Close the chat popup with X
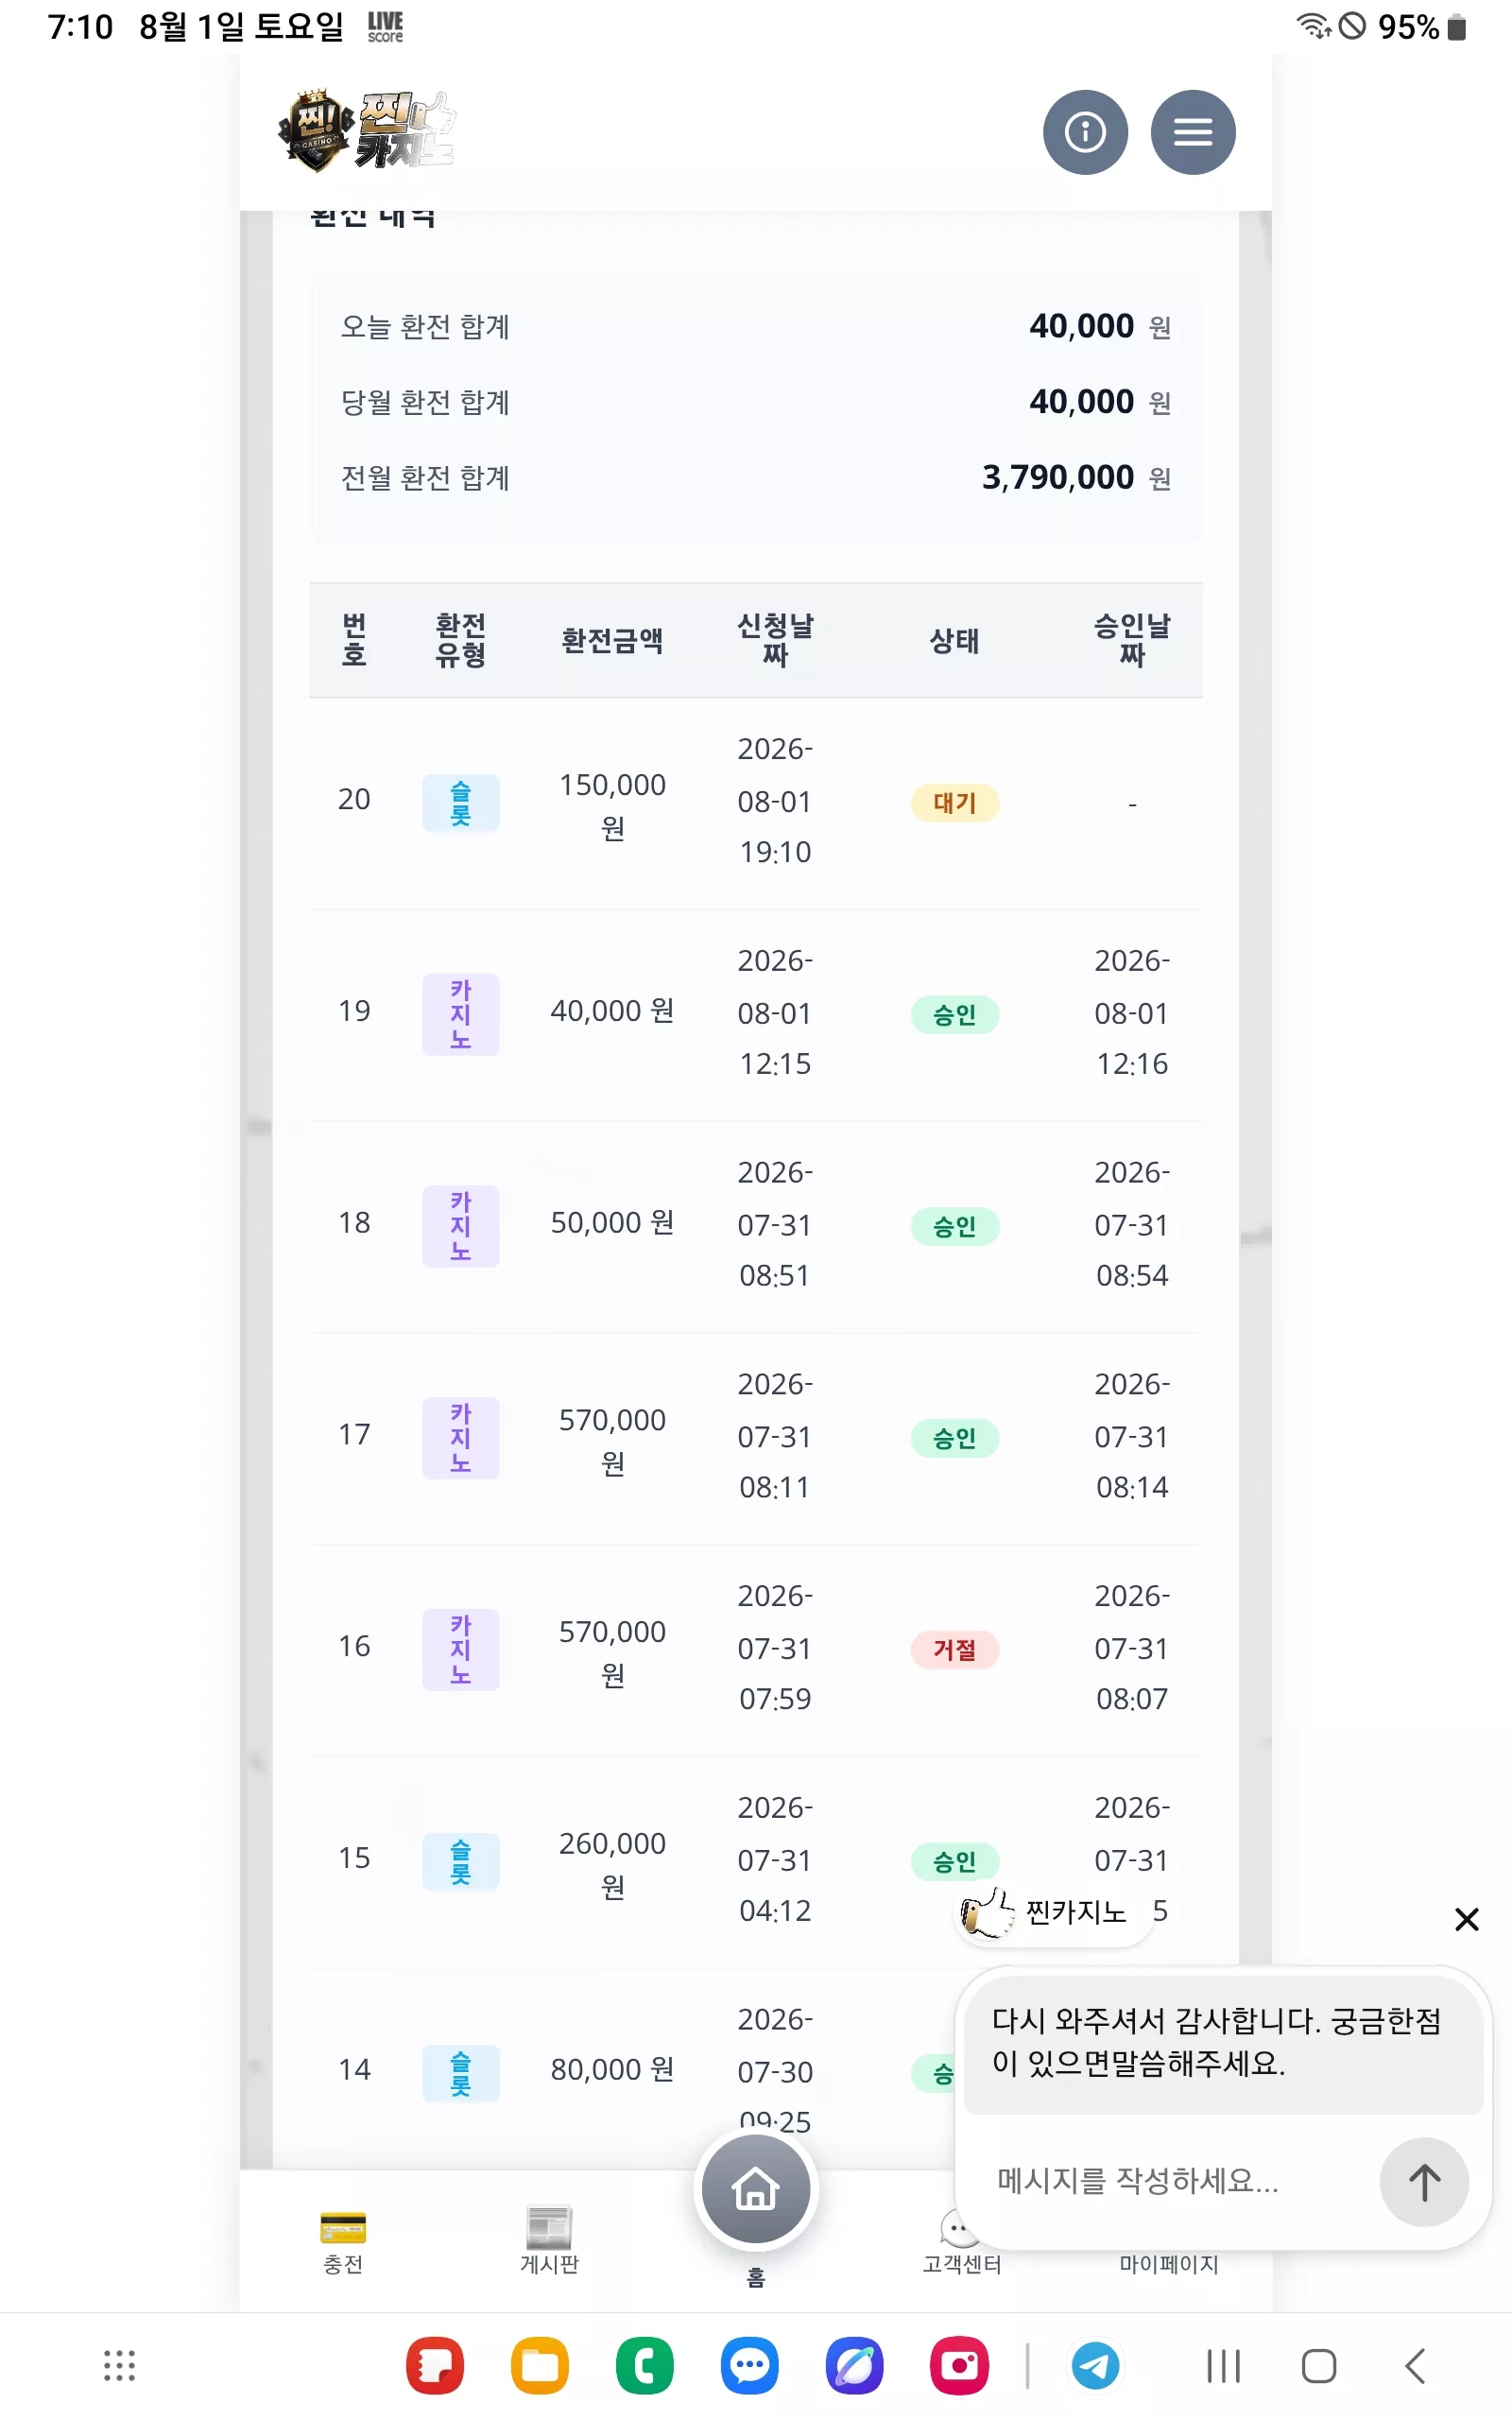The height and width of the screenshot is (2420, 1512). tap(1467, 1919)
